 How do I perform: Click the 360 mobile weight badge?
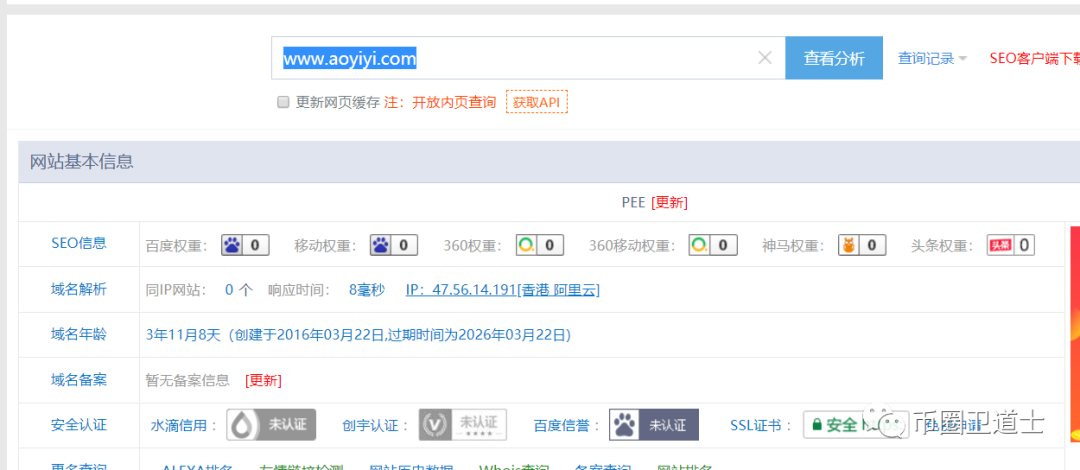coord(713,245)
